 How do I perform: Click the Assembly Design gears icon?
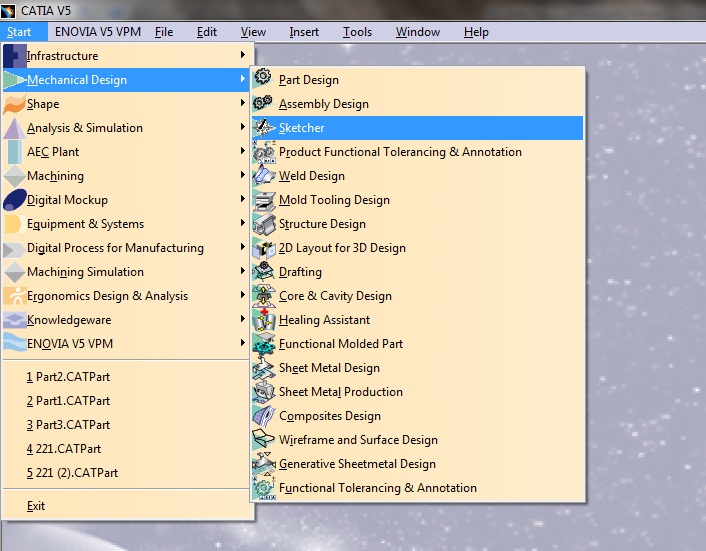(263, 103)
